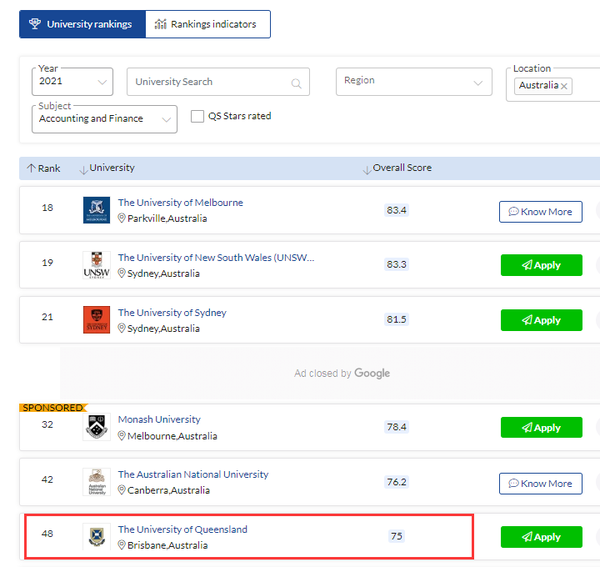Apply to The University of Sydney
This screenshot has width=600, height=567.
click(x=541, y=320)
